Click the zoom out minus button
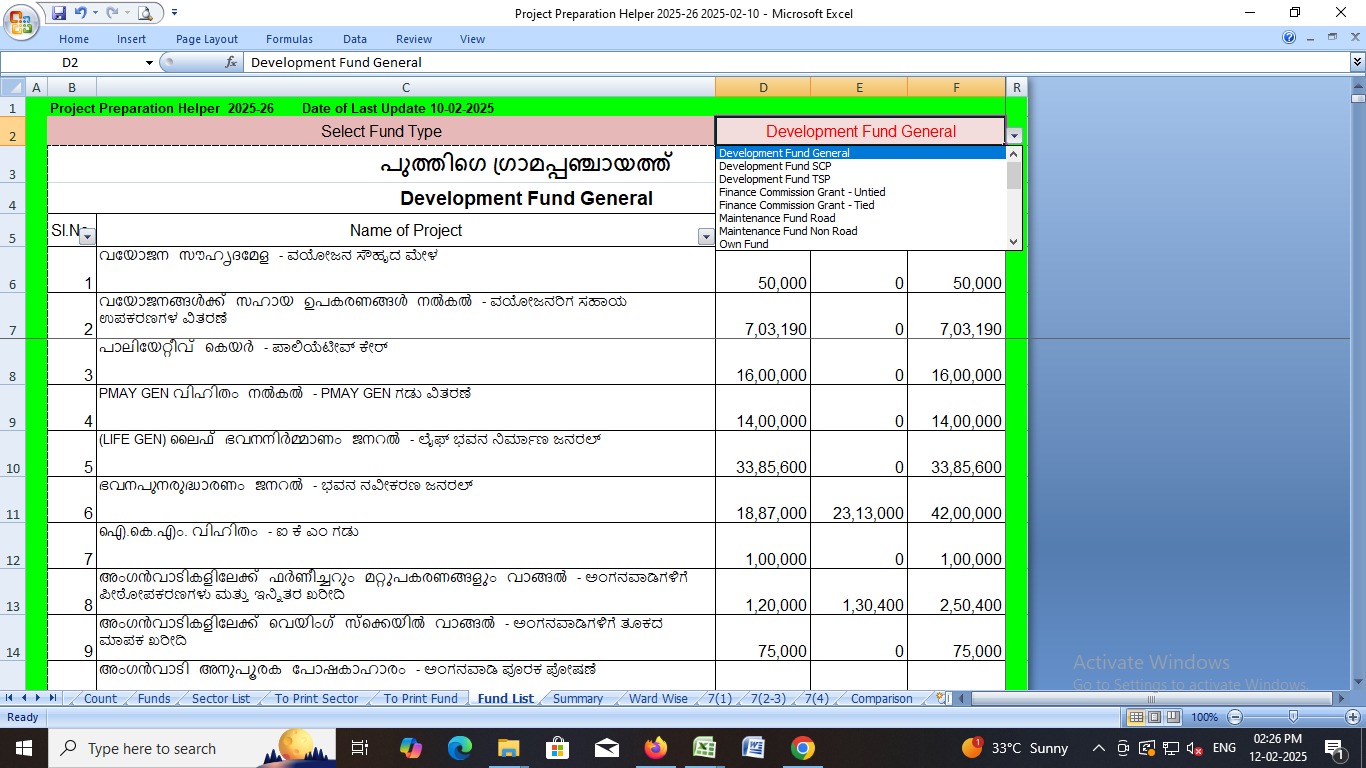Screen dimensions: 1366x768 pos(1235,717)
